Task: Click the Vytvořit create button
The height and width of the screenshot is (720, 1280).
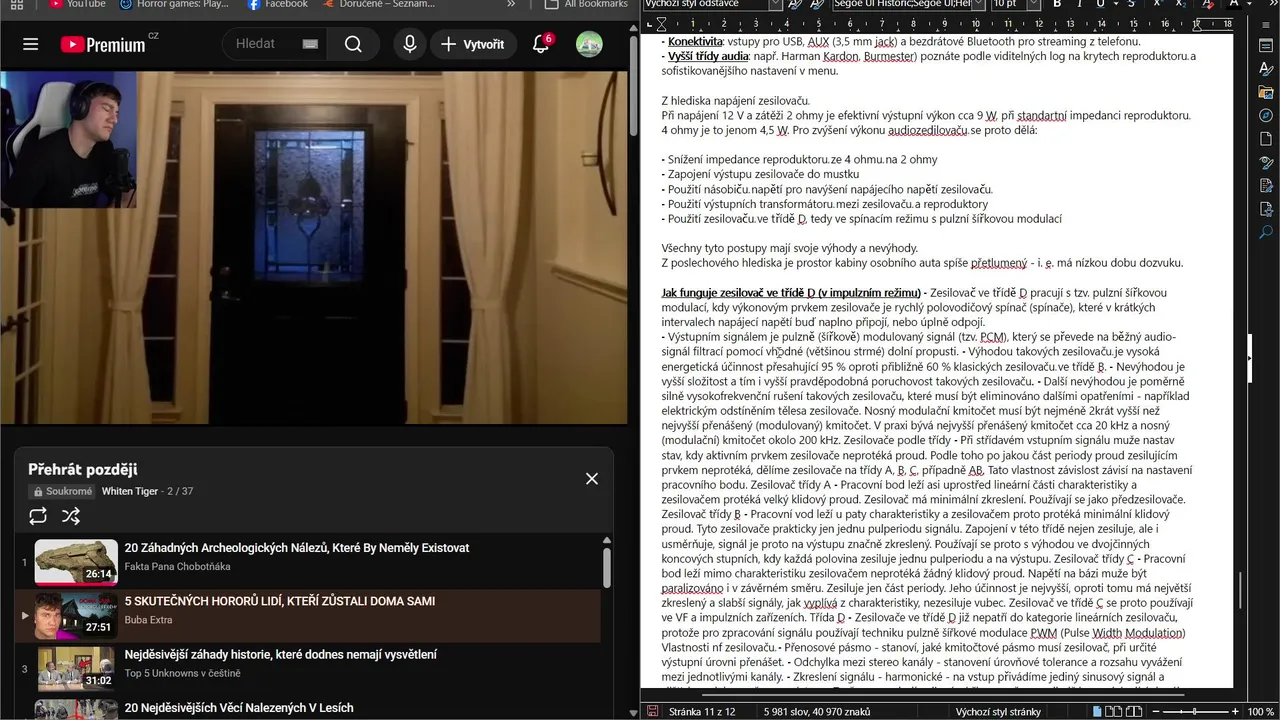Action: tap(474, 44)
